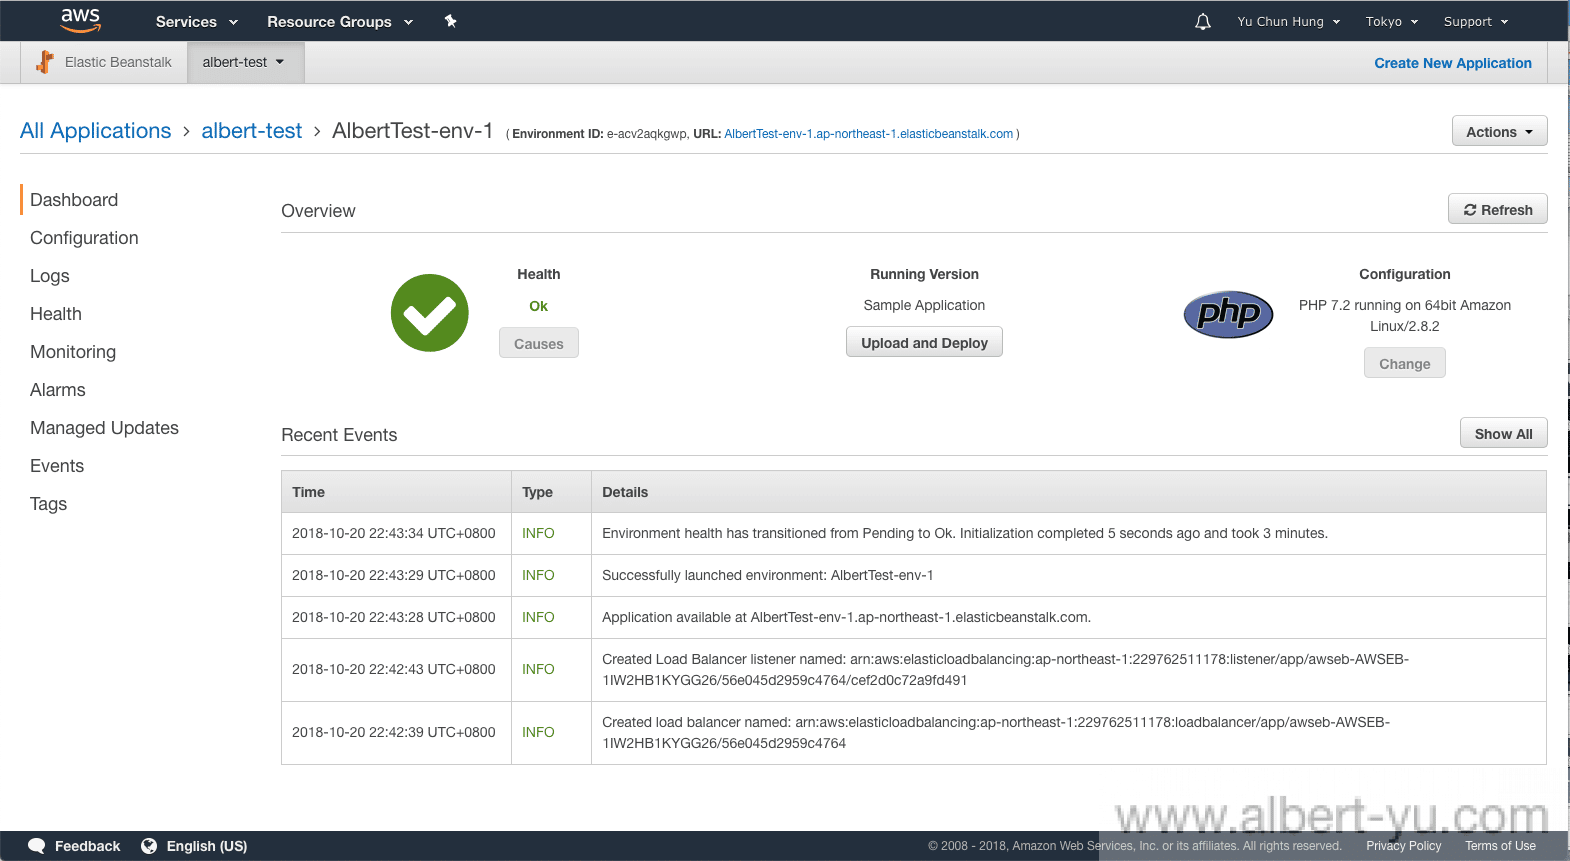The width and height of the screenshot is (1570, 861).
Task: Open albert-test breadcrumb link
Action: click(252, 131)
